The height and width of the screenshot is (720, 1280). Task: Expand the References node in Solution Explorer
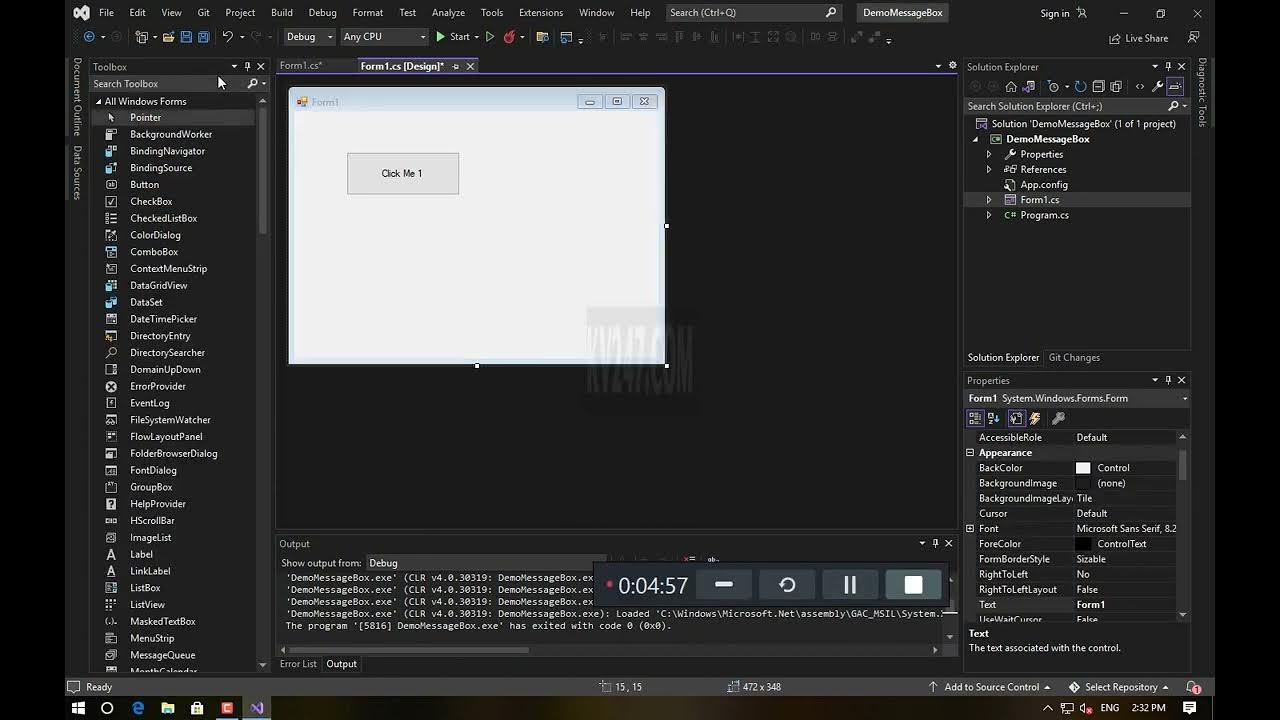pyautogui.click(x=989, y=170)
